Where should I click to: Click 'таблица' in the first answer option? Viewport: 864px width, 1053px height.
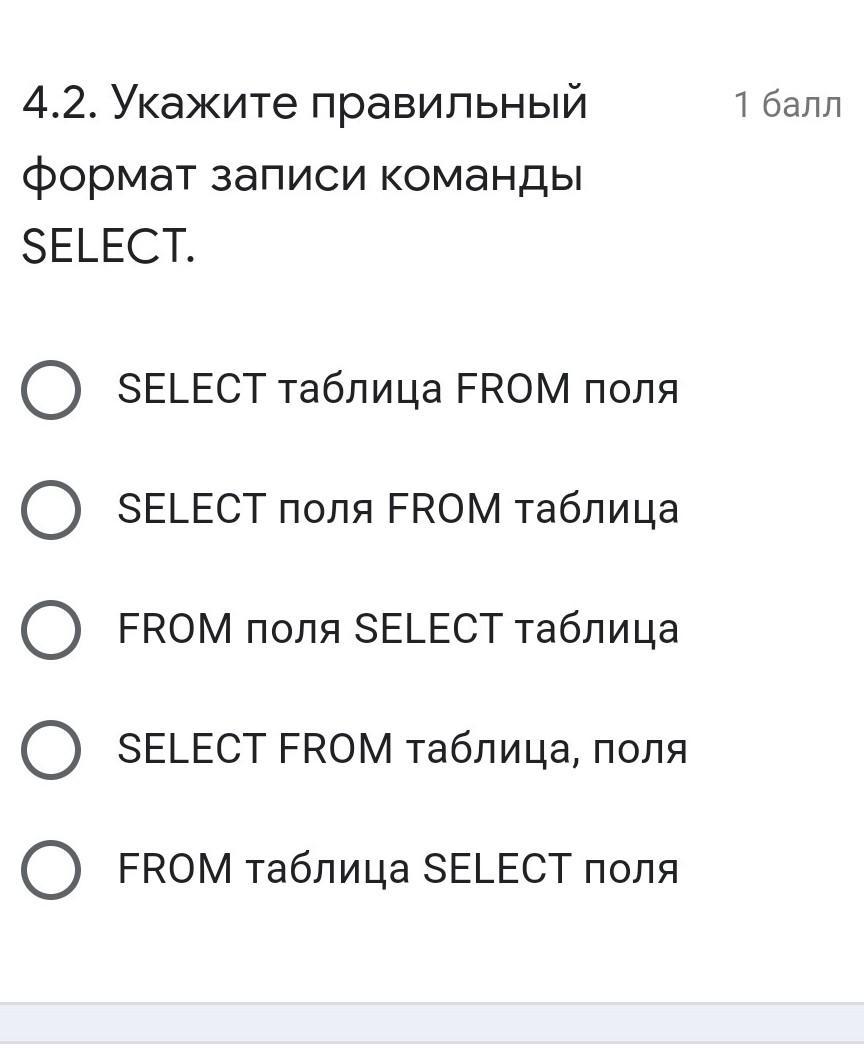[360, 389]
